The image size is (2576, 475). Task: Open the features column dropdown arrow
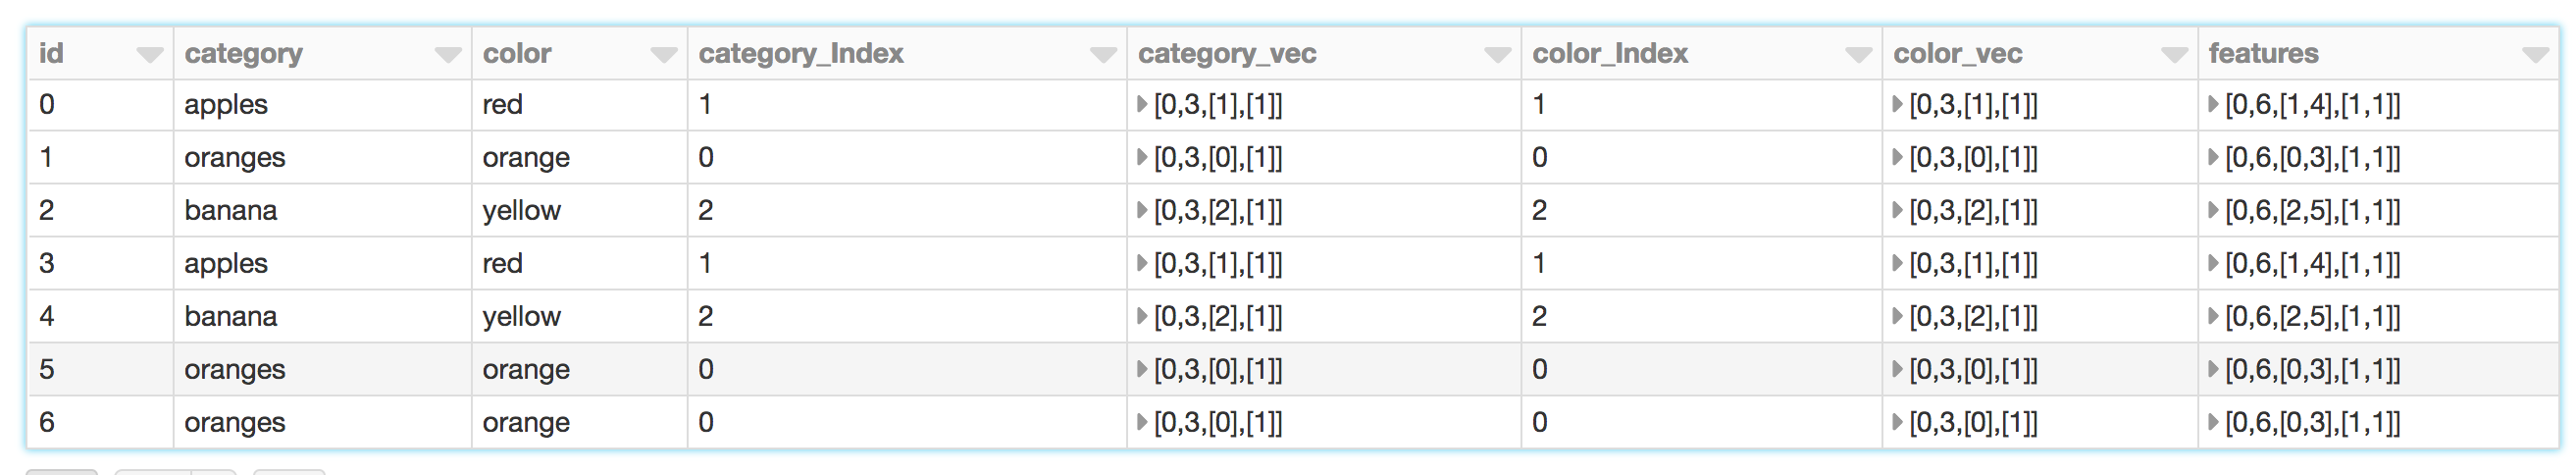(x=2535, y=55)
